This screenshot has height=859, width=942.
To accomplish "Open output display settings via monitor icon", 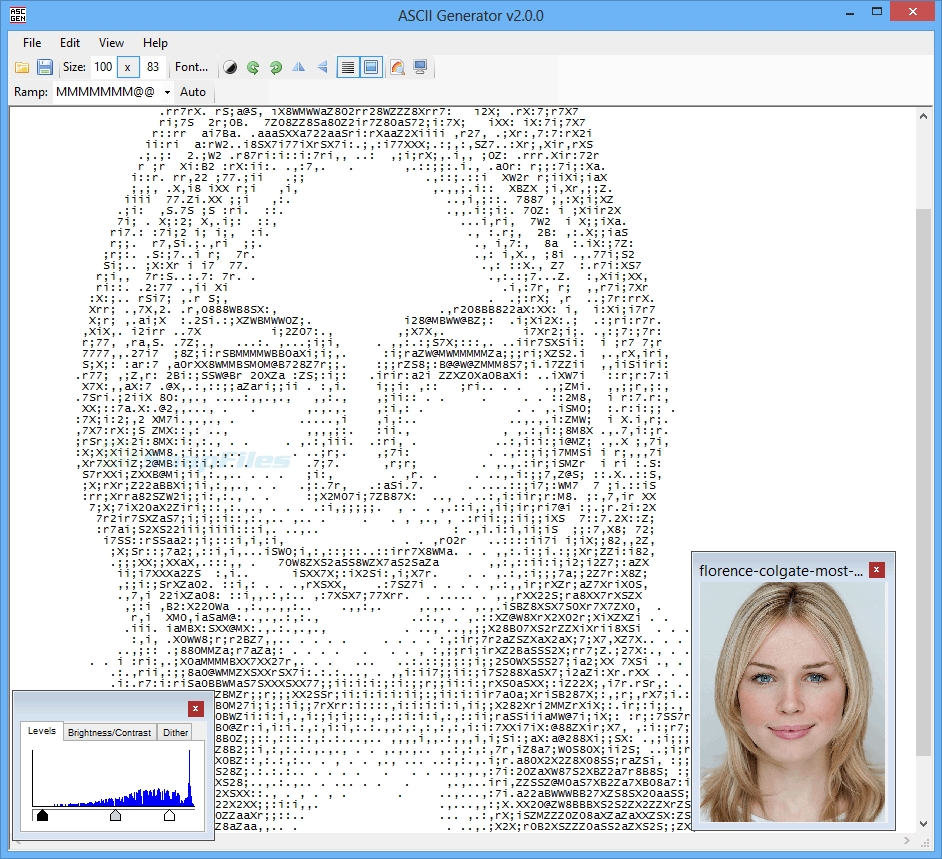I will click(419, 67).
